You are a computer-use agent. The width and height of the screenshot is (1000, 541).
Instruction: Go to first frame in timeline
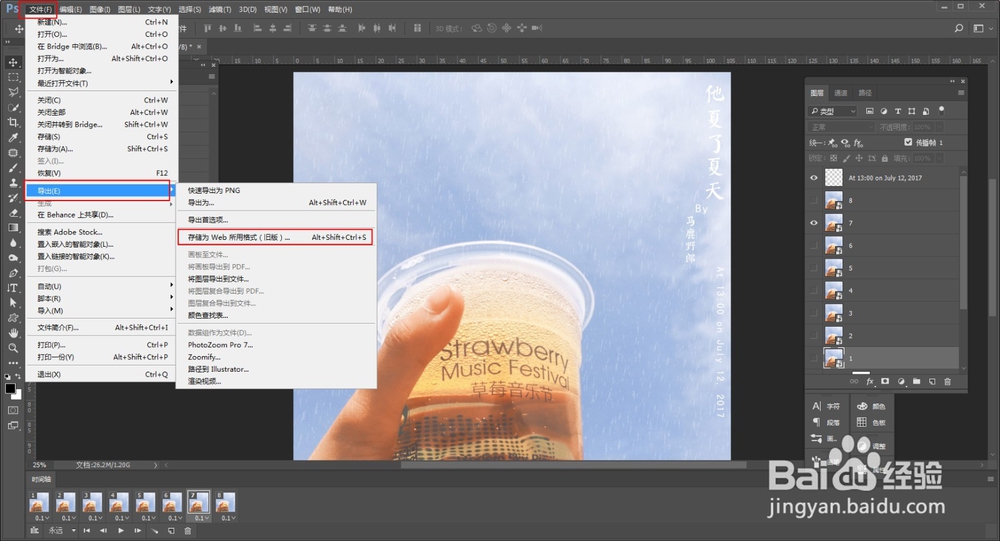pos(87,531)
